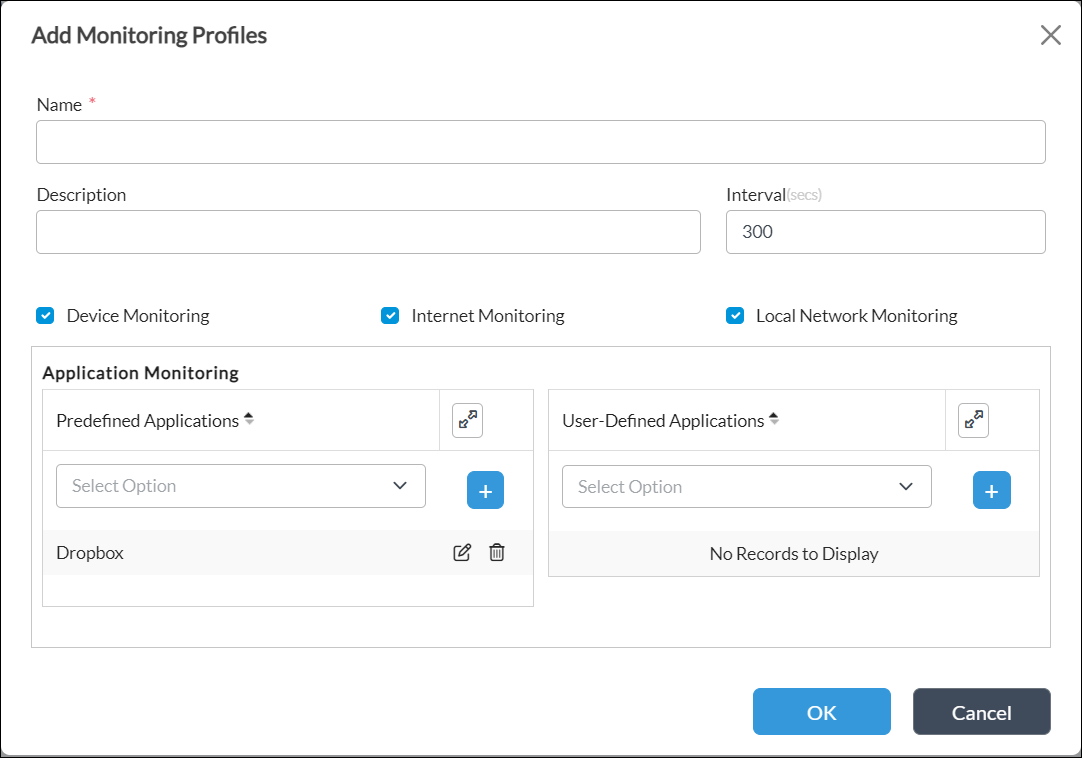Open the User-Defined Applications Select Option dropdown

pos(746,487)
